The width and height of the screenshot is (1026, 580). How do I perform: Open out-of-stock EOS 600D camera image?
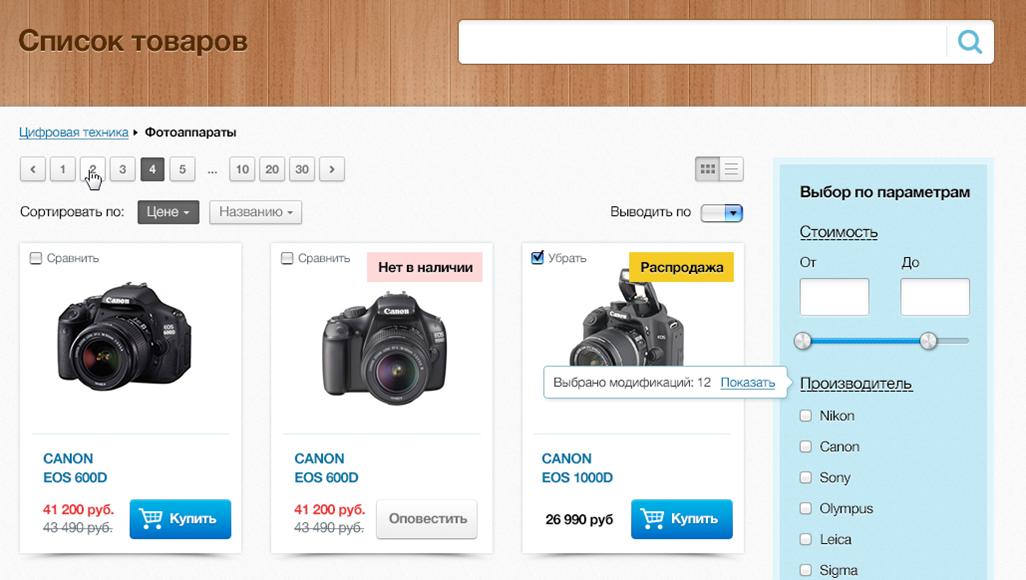[x=384, y=349]
